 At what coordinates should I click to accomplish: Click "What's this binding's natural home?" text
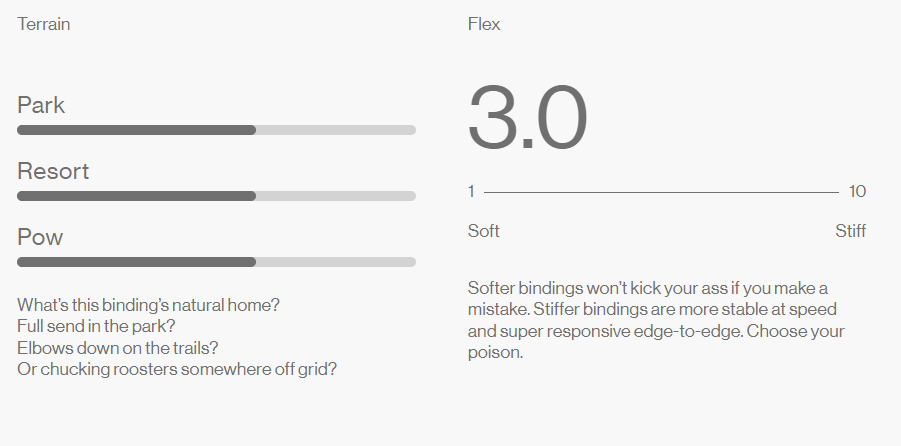(x=148, y=305)
